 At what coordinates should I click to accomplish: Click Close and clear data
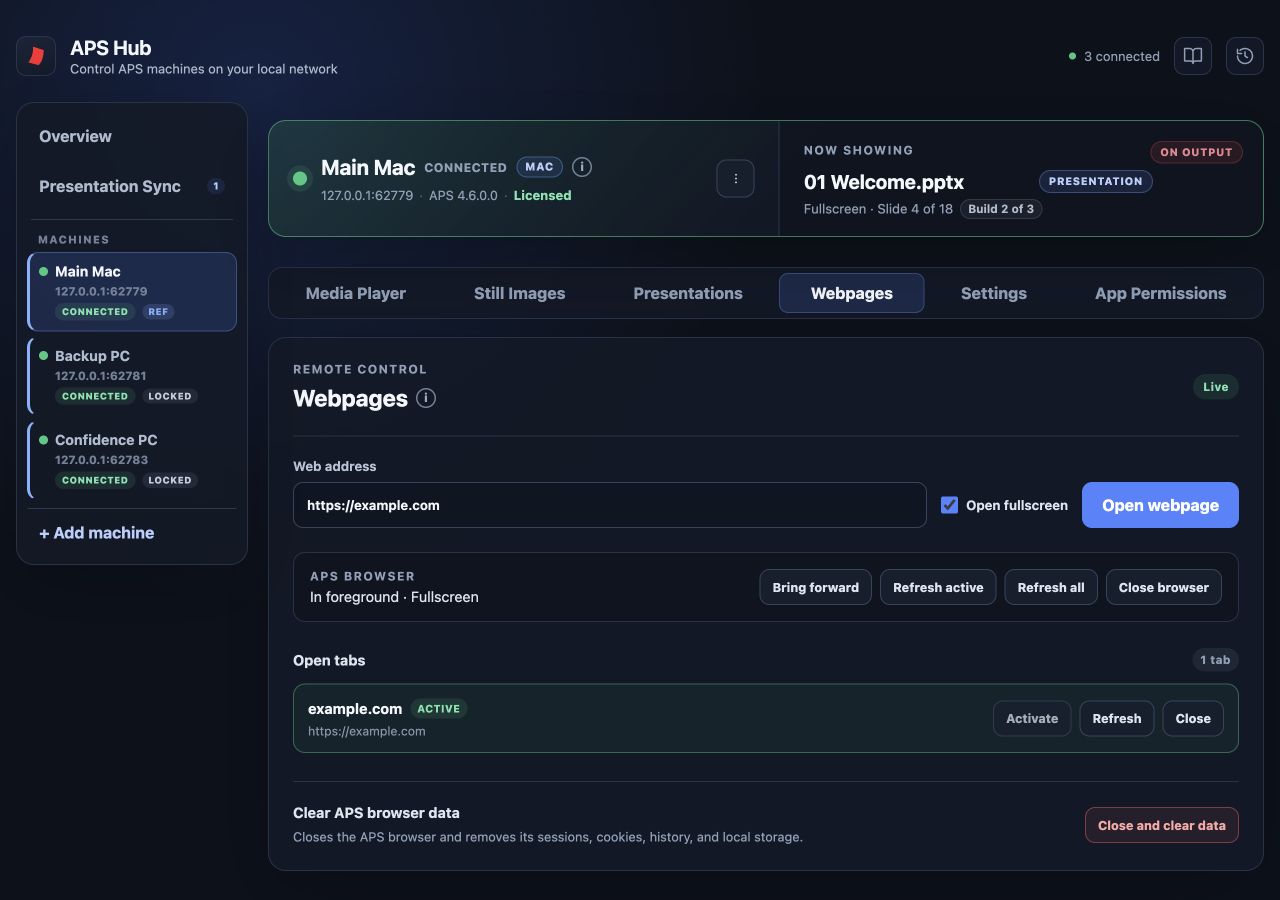(1162, 825)
